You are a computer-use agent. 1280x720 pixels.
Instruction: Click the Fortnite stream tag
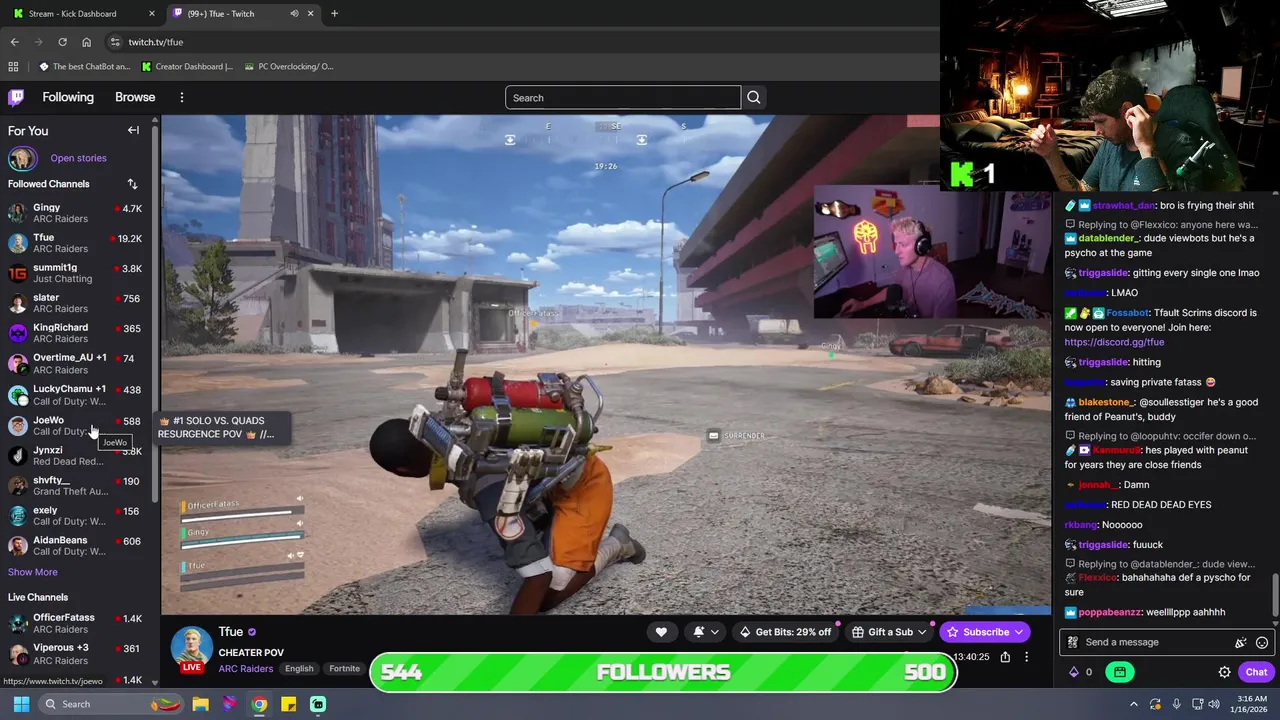pyautogui.click(x=344, y=669)
